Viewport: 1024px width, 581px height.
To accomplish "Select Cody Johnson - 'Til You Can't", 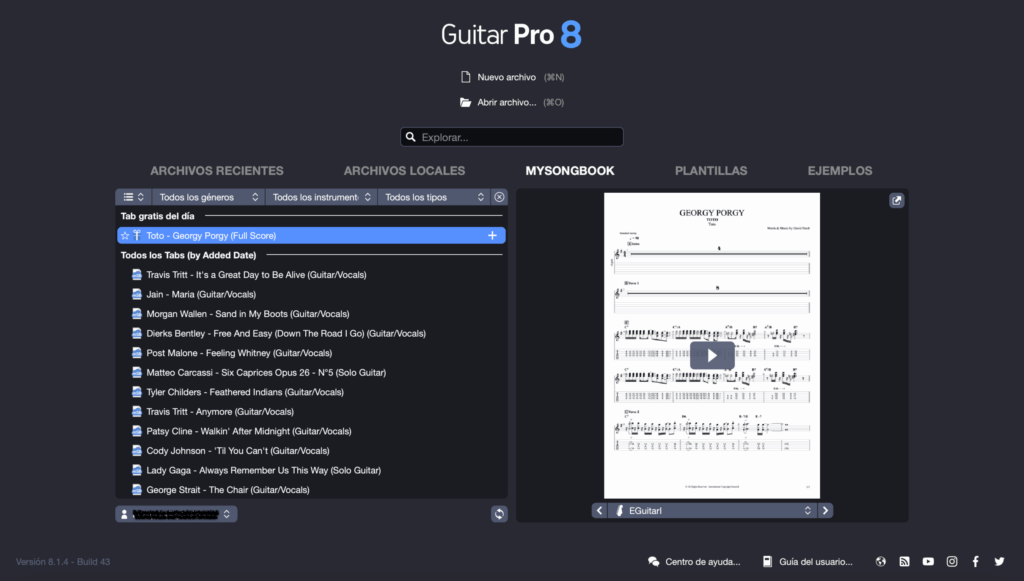I will [x=311, y=451].
